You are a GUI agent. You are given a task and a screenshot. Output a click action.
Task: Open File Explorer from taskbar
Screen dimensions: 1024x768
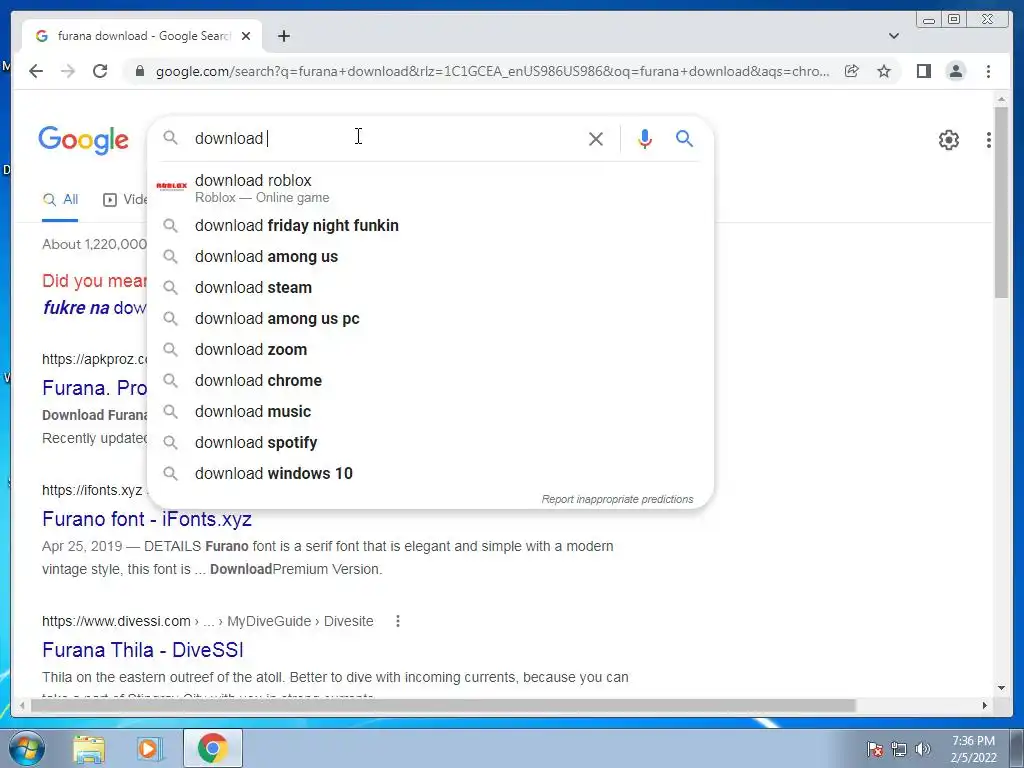tap(89, 748)
